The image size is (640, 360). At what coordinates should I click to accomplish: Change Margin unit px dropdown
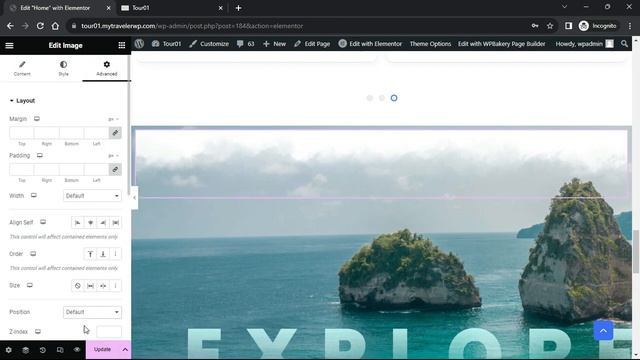click(113, 119)
